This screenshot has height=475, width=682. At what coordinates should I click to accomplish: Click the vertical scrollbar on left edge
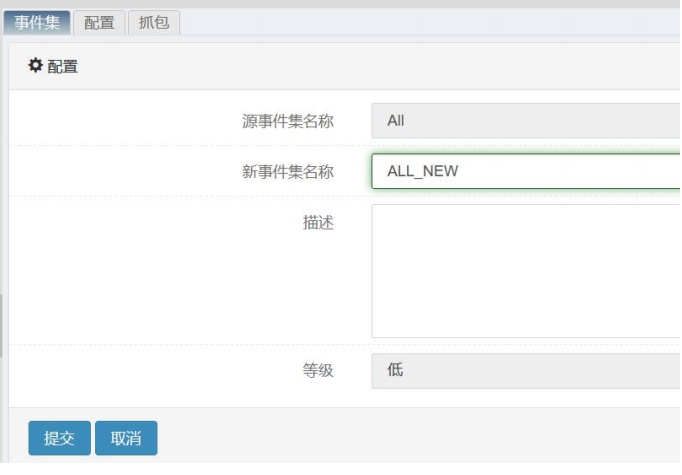(x=1, y=325)
